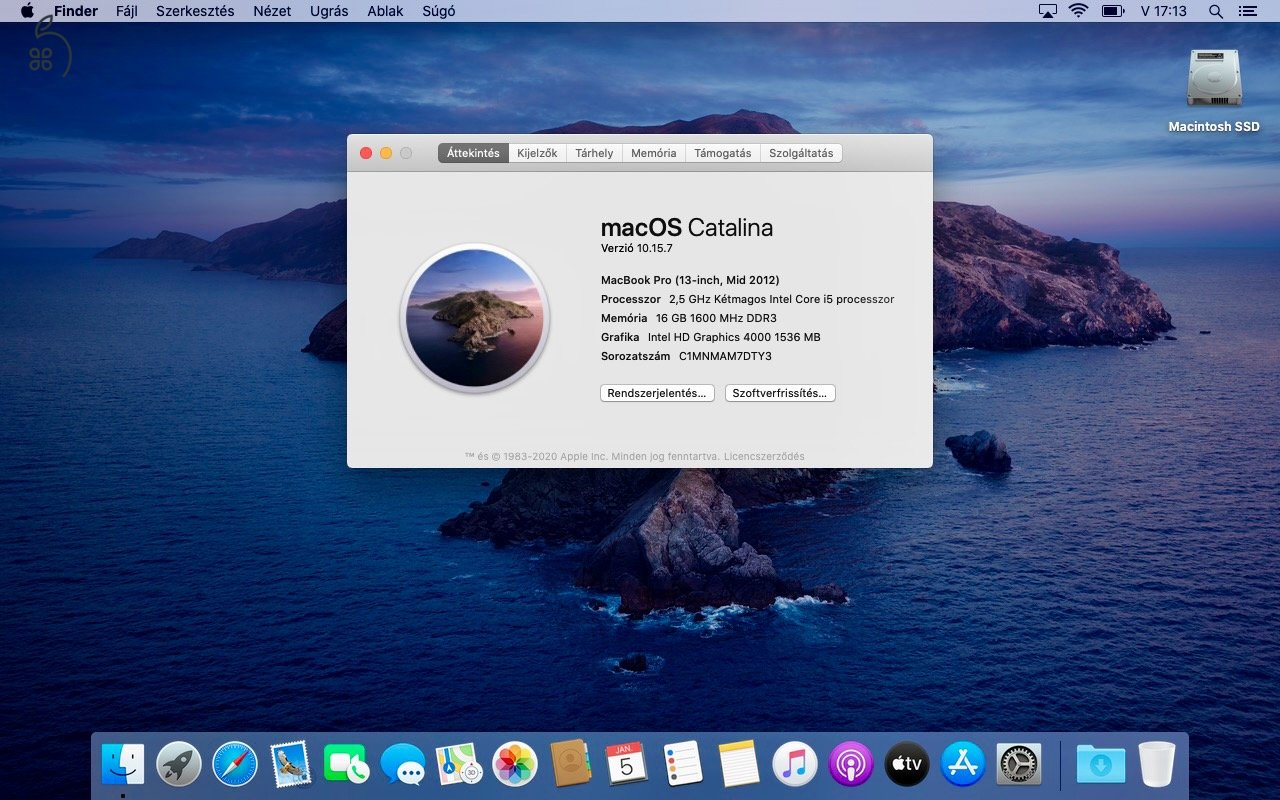Open Downloads folder in Dock

(x=1101, y=765)
